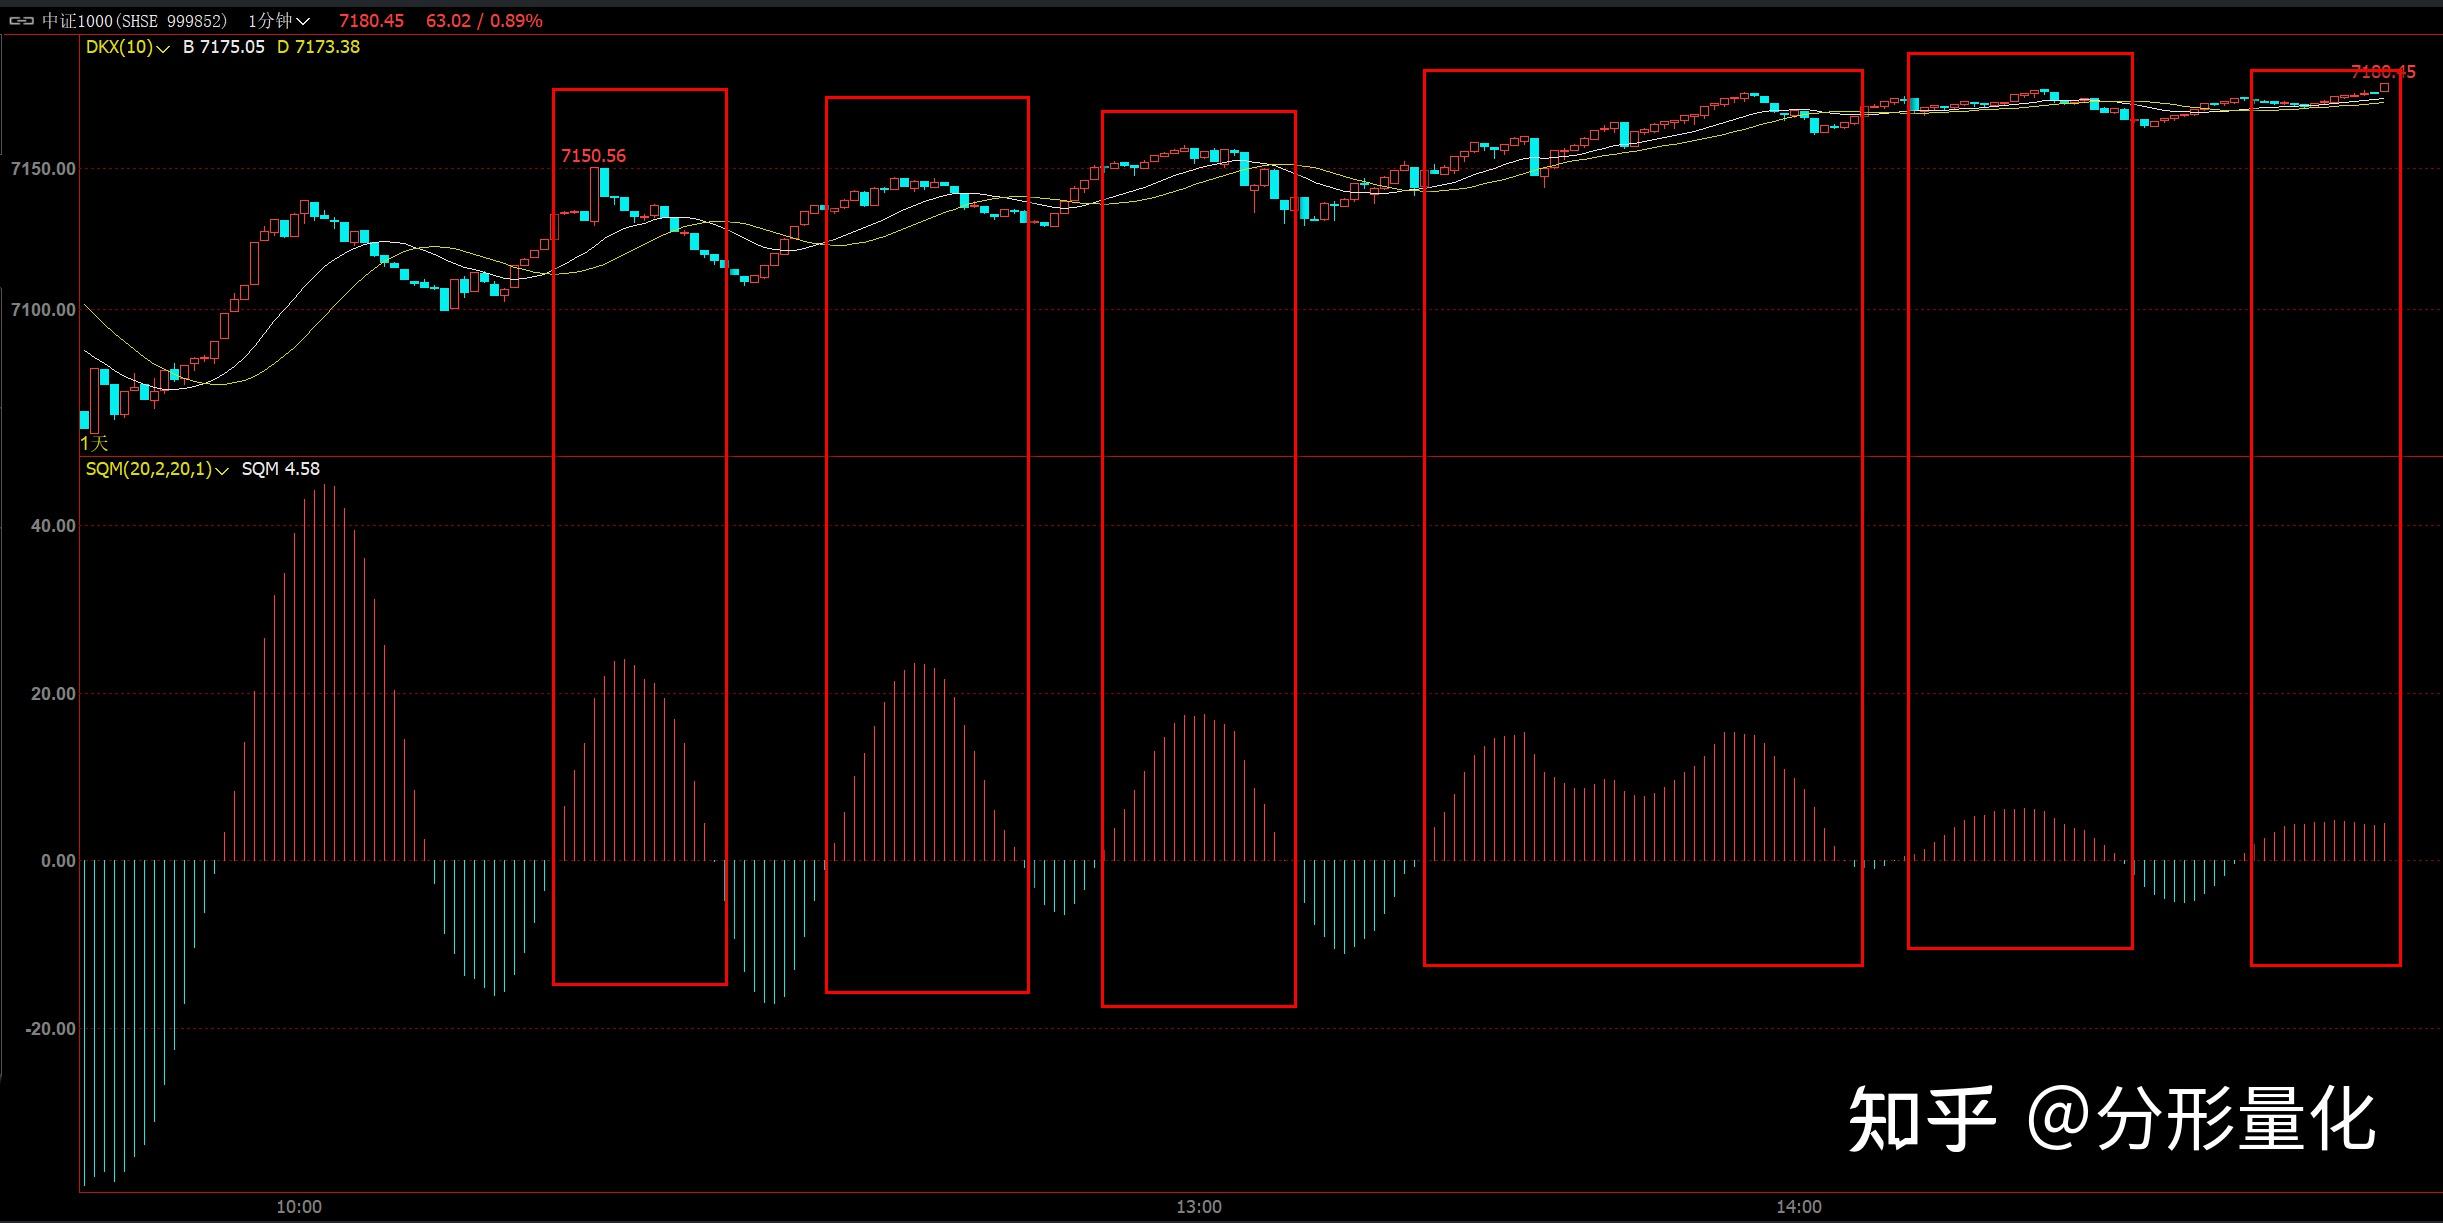Click the yellow 1天 day marker

point(94,443)
